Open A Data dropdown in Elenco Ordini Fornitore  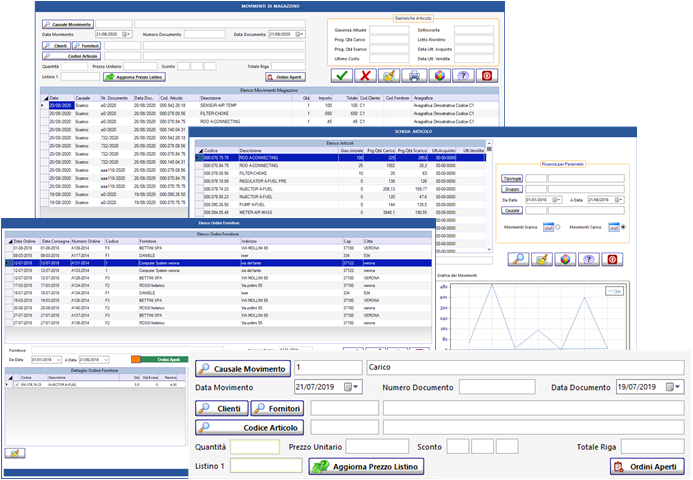[x=106, y=360]
